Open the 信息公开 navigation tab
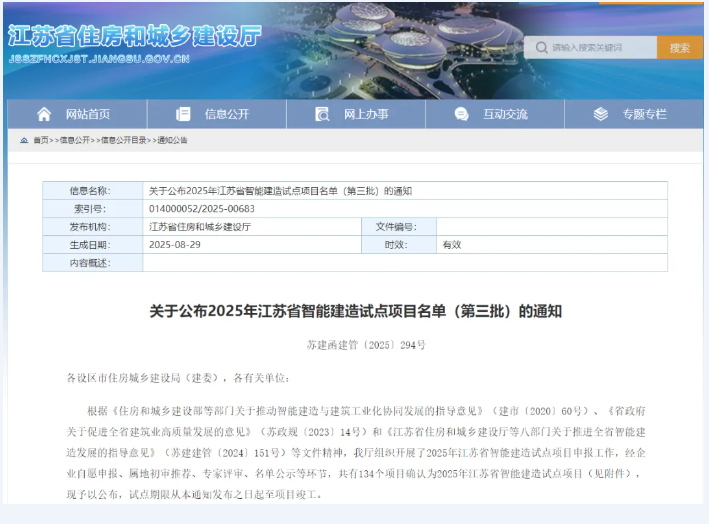The height and width of the screenshot is (524, 709). click(x=227, y=114)
